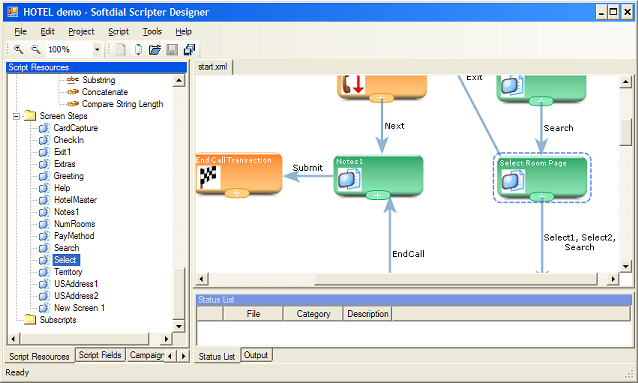Select the PayMethod screen step

[x=74, y=236]
